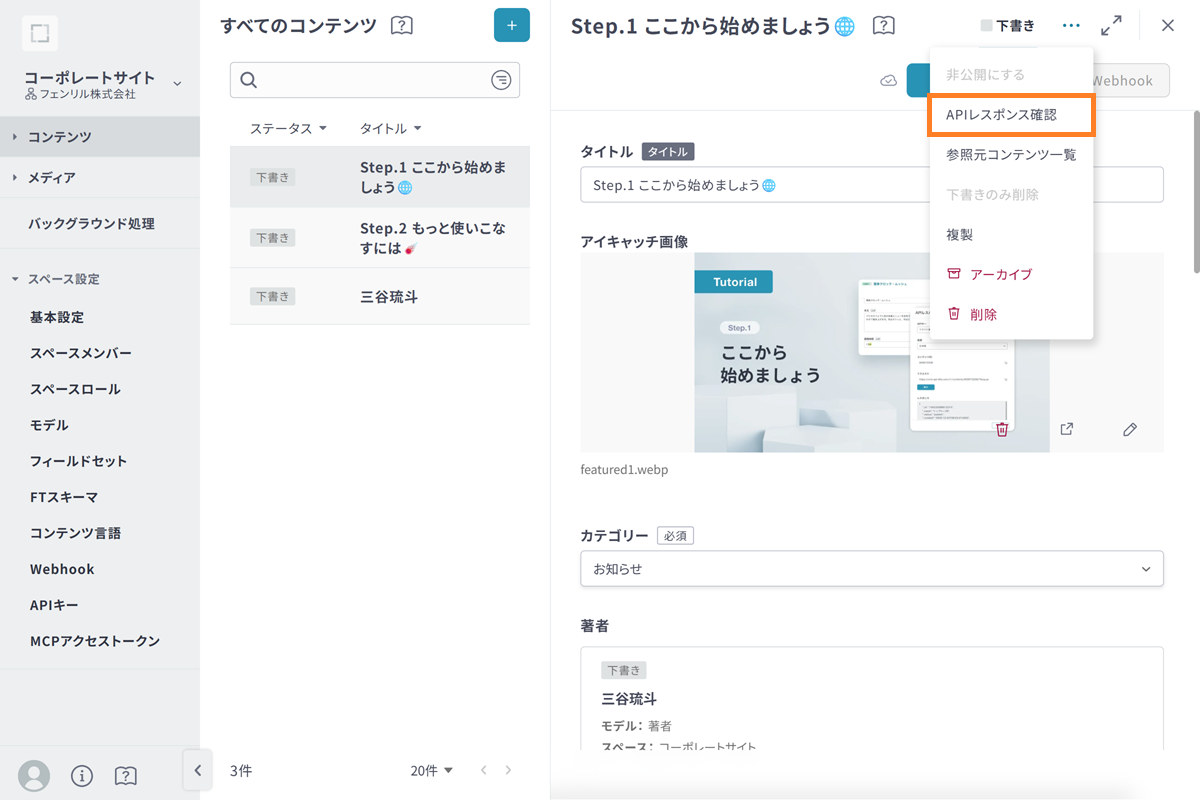Click the user avatar icon
This screenshot has width=1200, height=800.
(34, 776)
